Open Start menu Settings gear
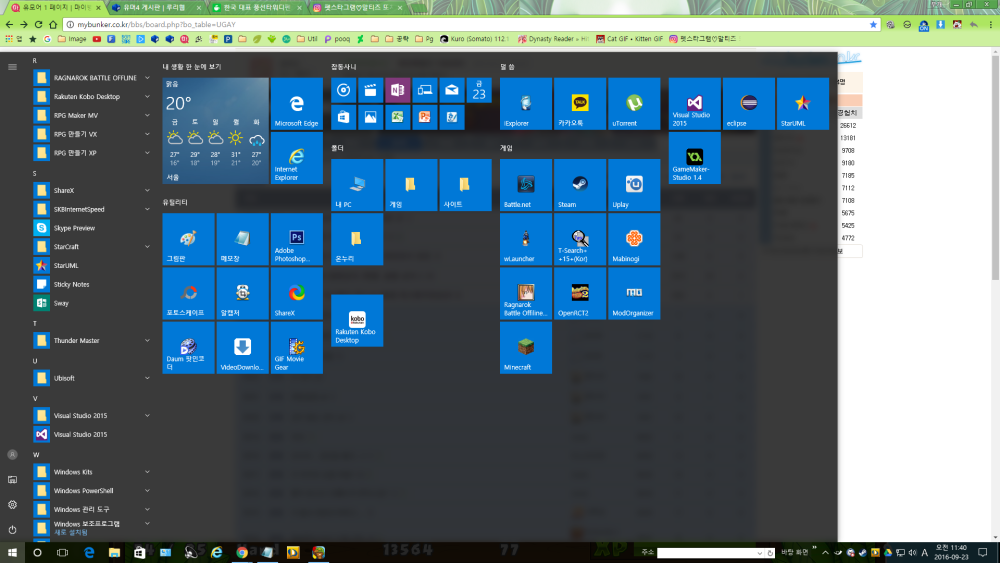This screenshot has width=1000, height=563. (12, 504)
